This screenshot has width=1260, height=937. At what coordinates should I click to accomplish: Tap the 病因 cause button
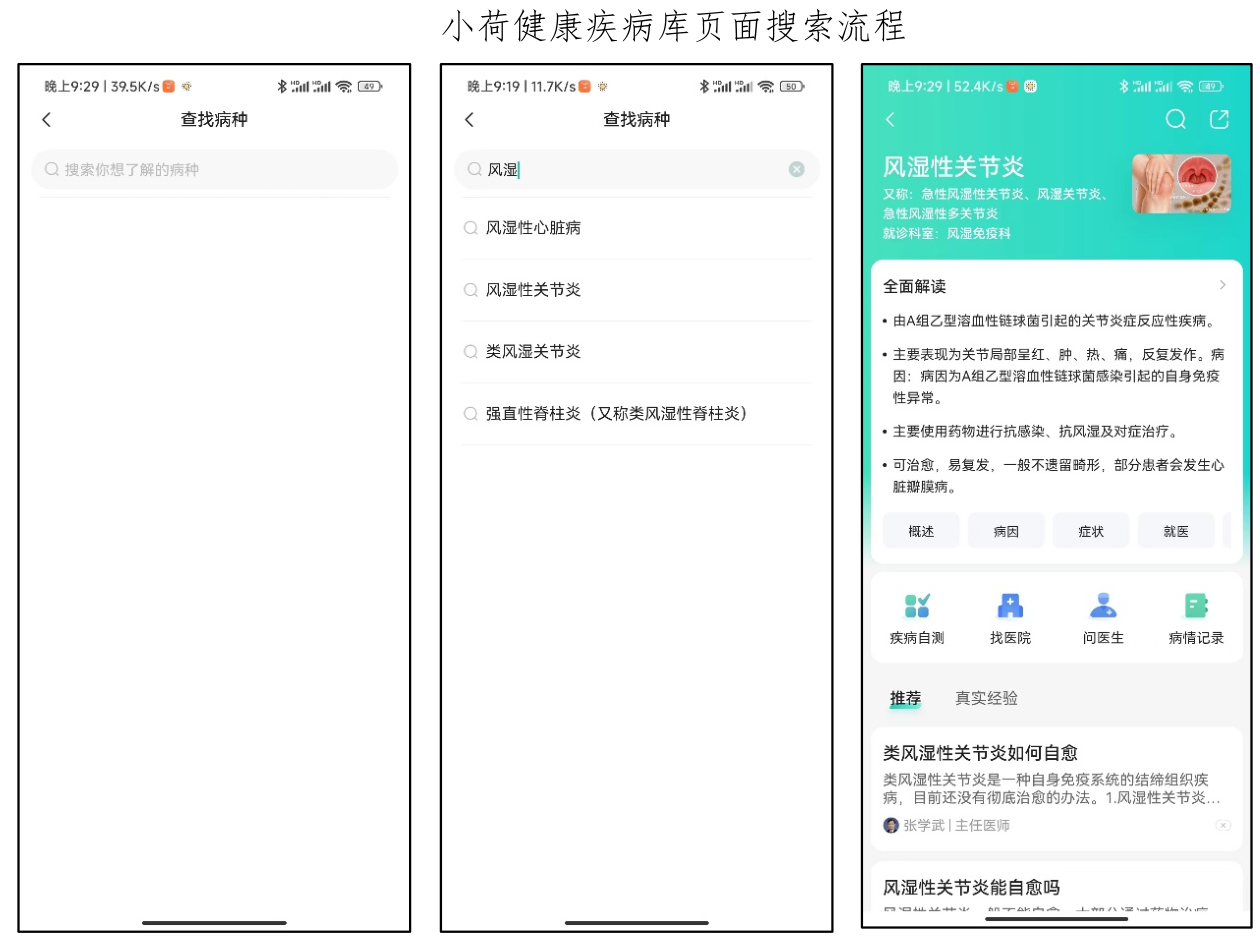tap(1006, 531)
